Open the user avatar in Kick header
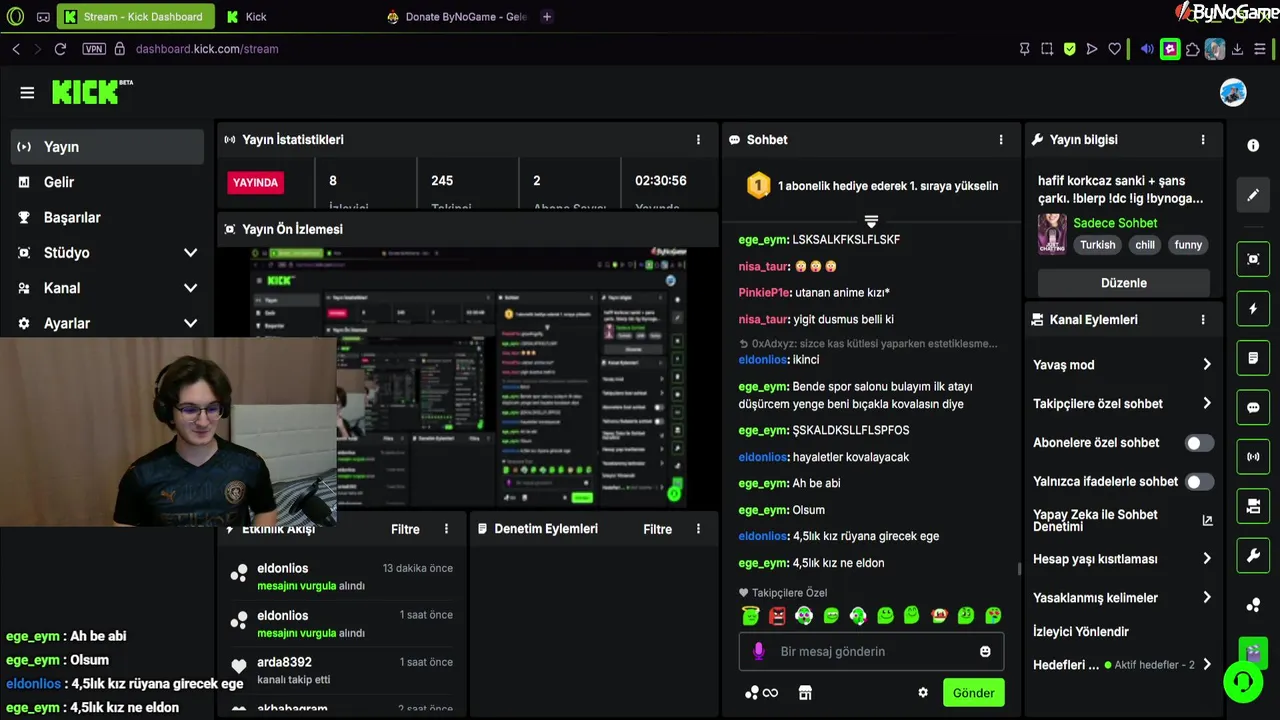The image size is (1280, 720). 1233,92
